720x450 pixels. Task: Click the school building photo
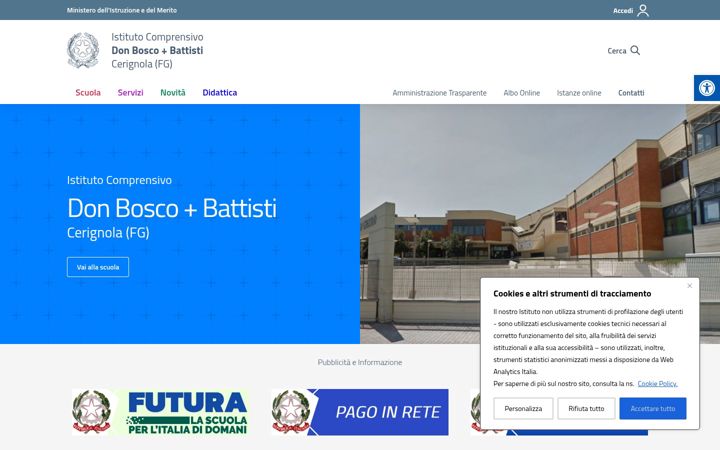tap(540, 224)
